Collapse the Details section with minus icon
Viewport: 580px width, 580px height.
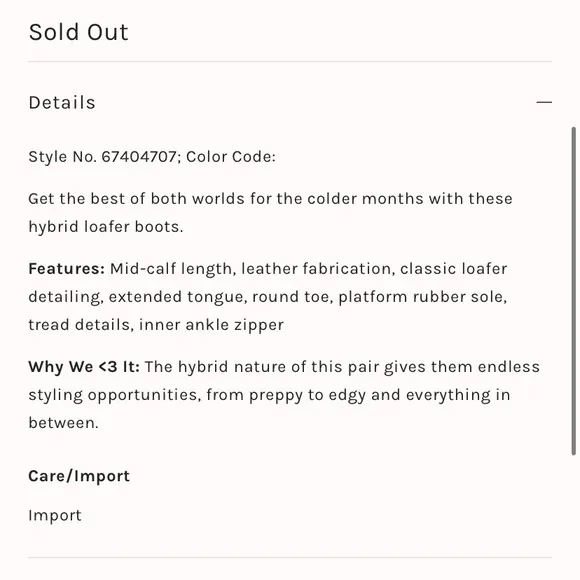click(544, 102)
